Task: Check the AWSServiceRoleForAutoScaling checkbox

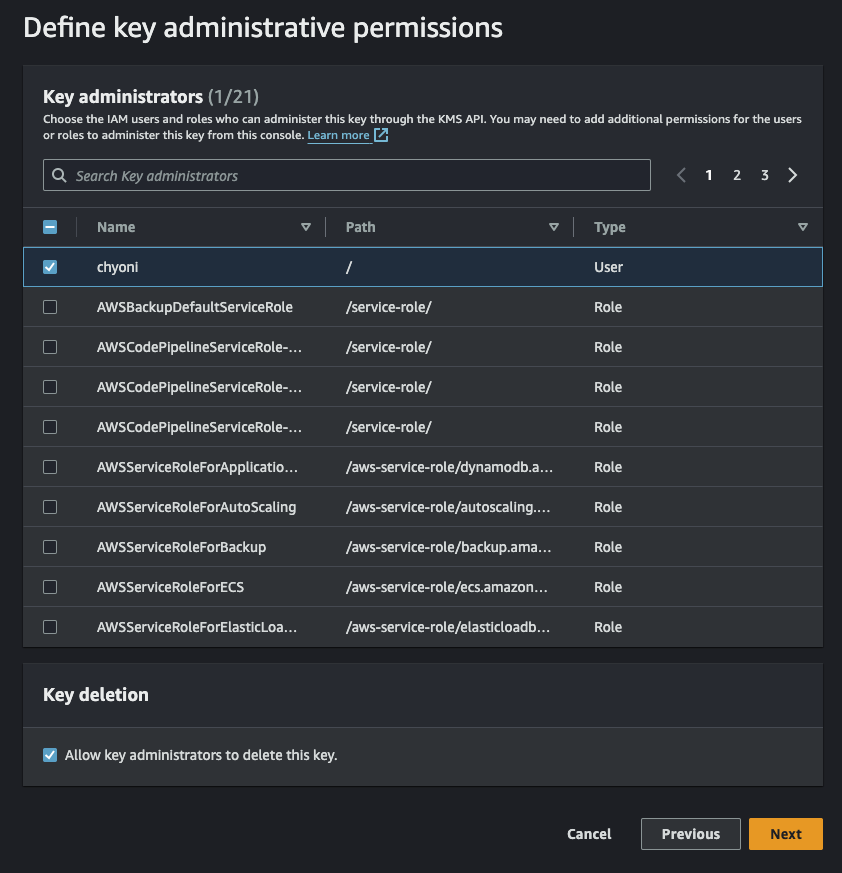Action: tap(50, 507)
